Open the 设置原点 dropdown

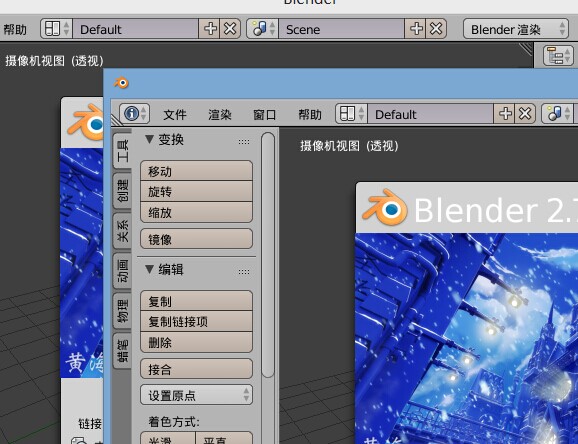[x=196, y=395]
